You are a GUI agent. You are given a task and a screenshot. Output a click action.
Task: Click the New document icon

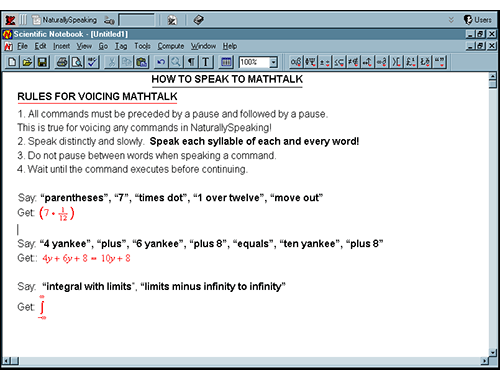point(12,62)
